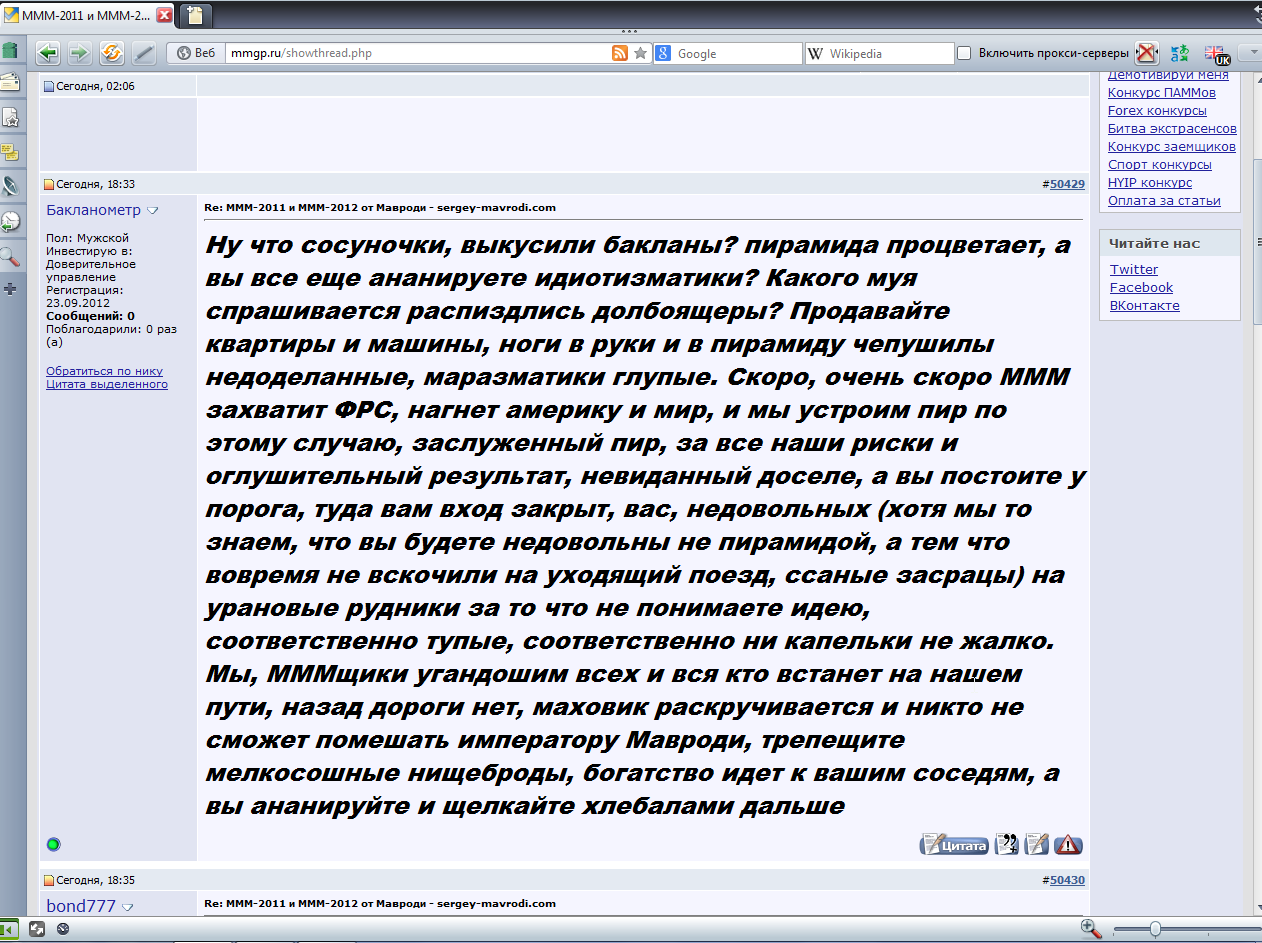The width and height of the screenshot is (1262, 943).
Task: Open a new tab with the page button
Action: click(194, 15)
